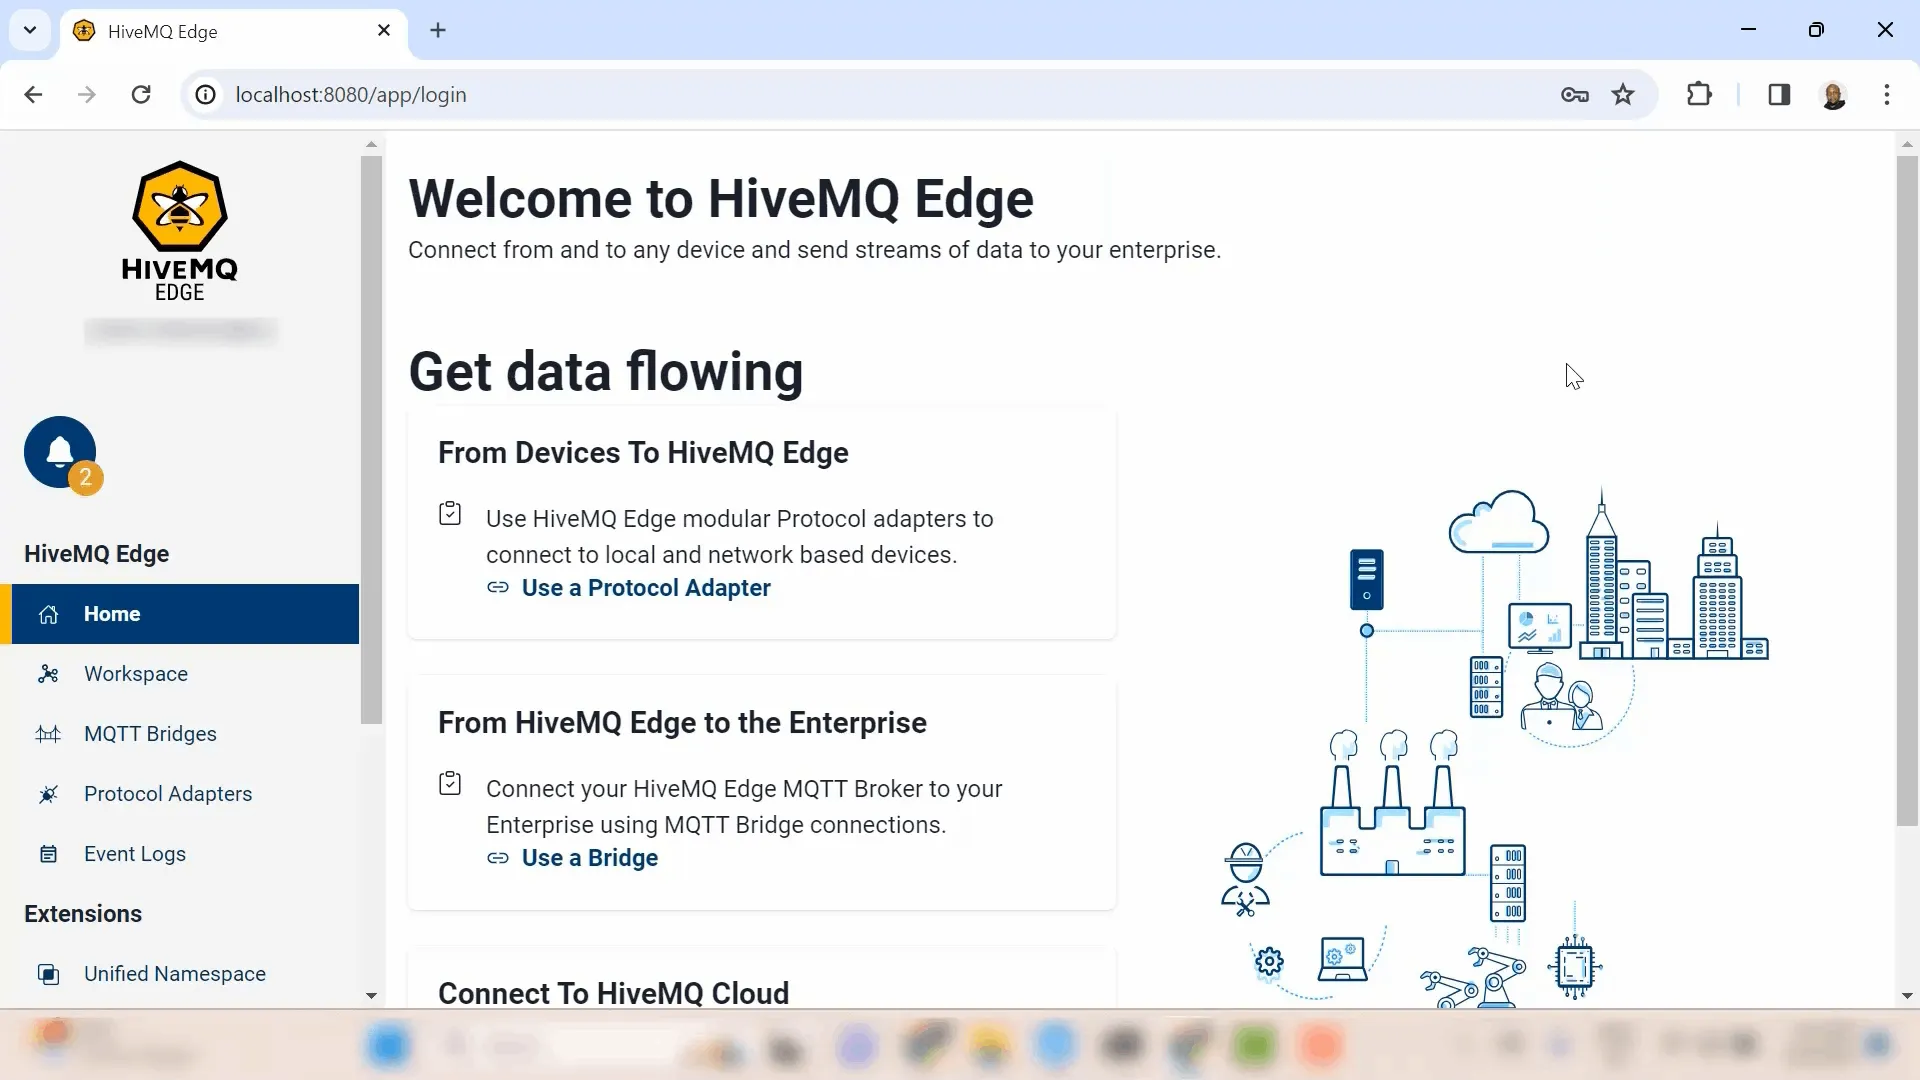
Task: Follow the Use a Protocol Adapter link
Action: pos(646,588)
